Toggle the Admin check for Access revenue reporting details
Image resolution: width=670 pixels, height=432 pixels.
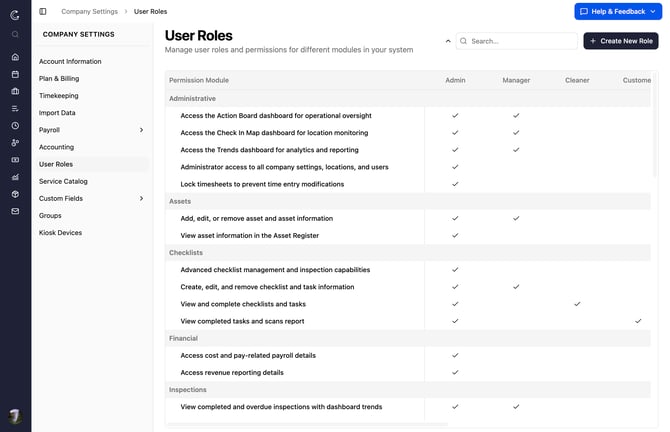tap(455, 372)
